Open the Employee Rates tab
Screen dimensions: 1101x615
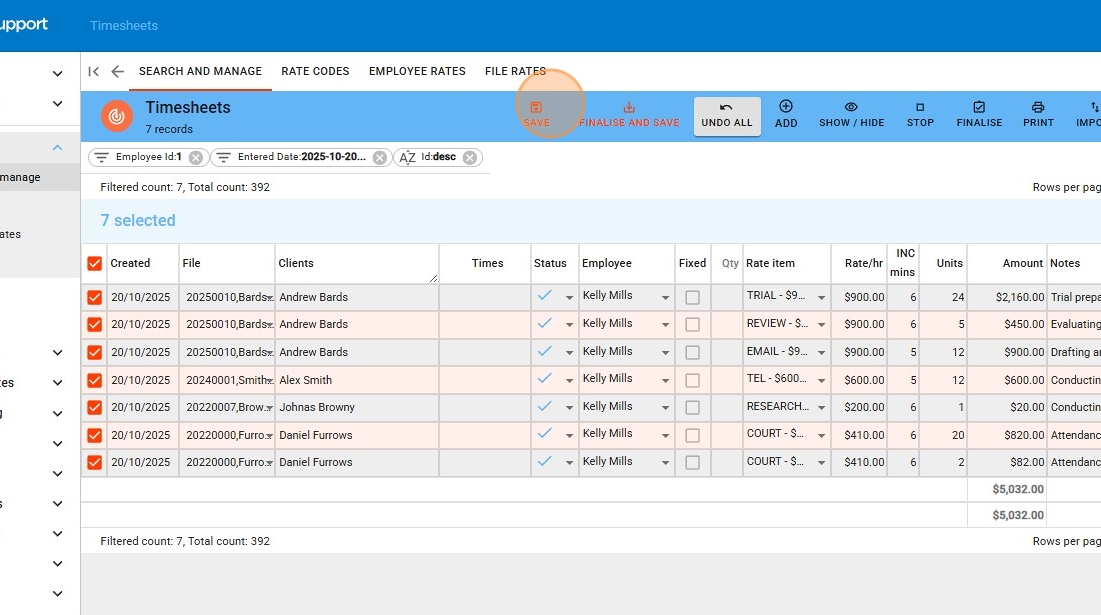(x=417, y=72)
